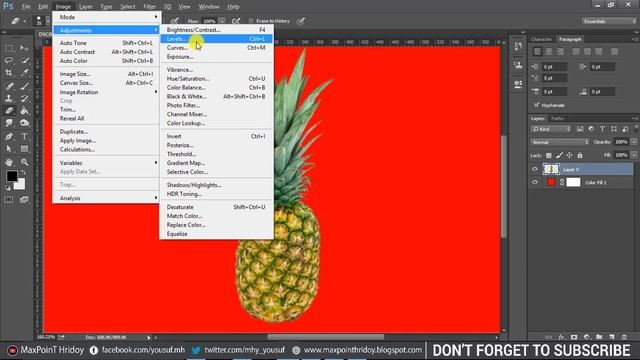Hide Color Fill 1 layer eye icon
The image size is (640, 360).
coord(535,182)
